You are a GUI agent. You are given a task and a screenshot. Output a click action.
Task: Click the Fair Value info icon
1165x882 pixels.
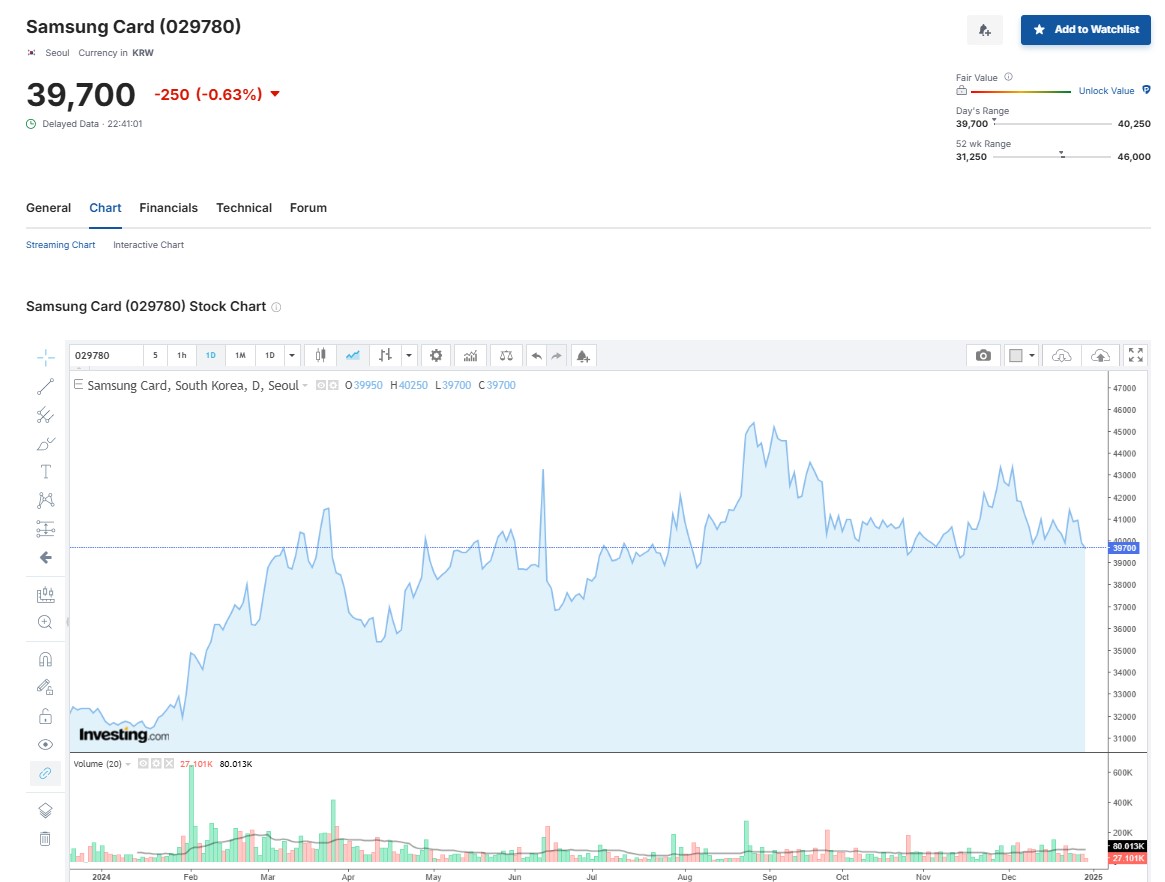click(x=1008, y=77)
